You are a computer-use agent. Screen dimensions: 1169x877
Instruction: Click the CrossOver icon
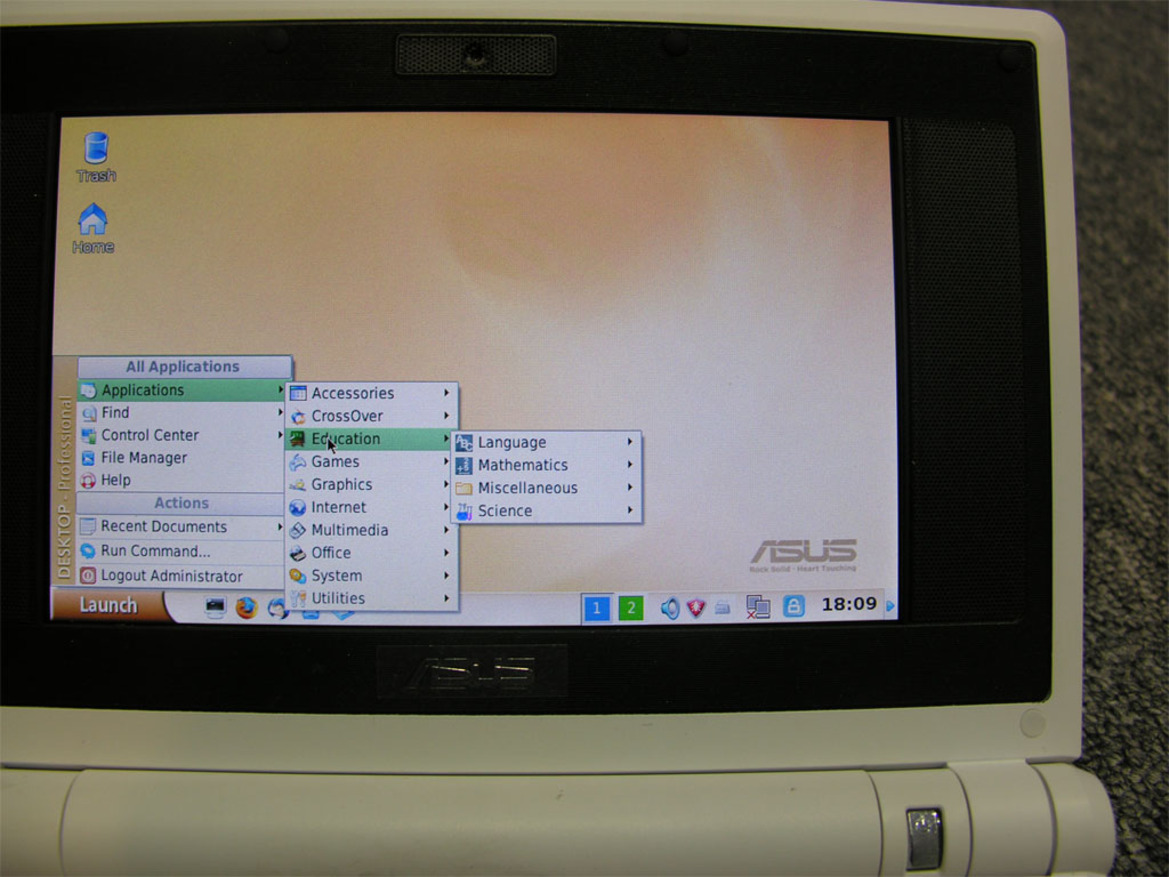pyautogui.click(x=298, y=417)
